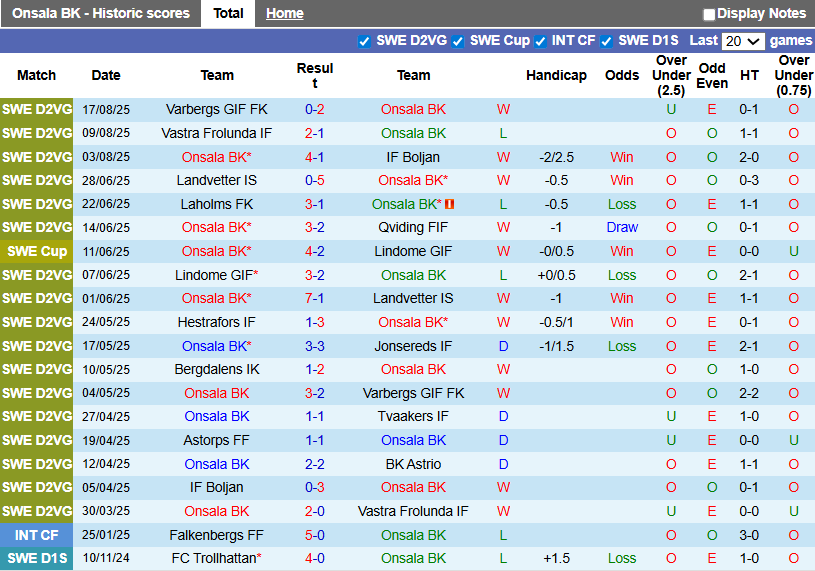Click the Handicap column header
815x571 pixels.
[556, 75]
